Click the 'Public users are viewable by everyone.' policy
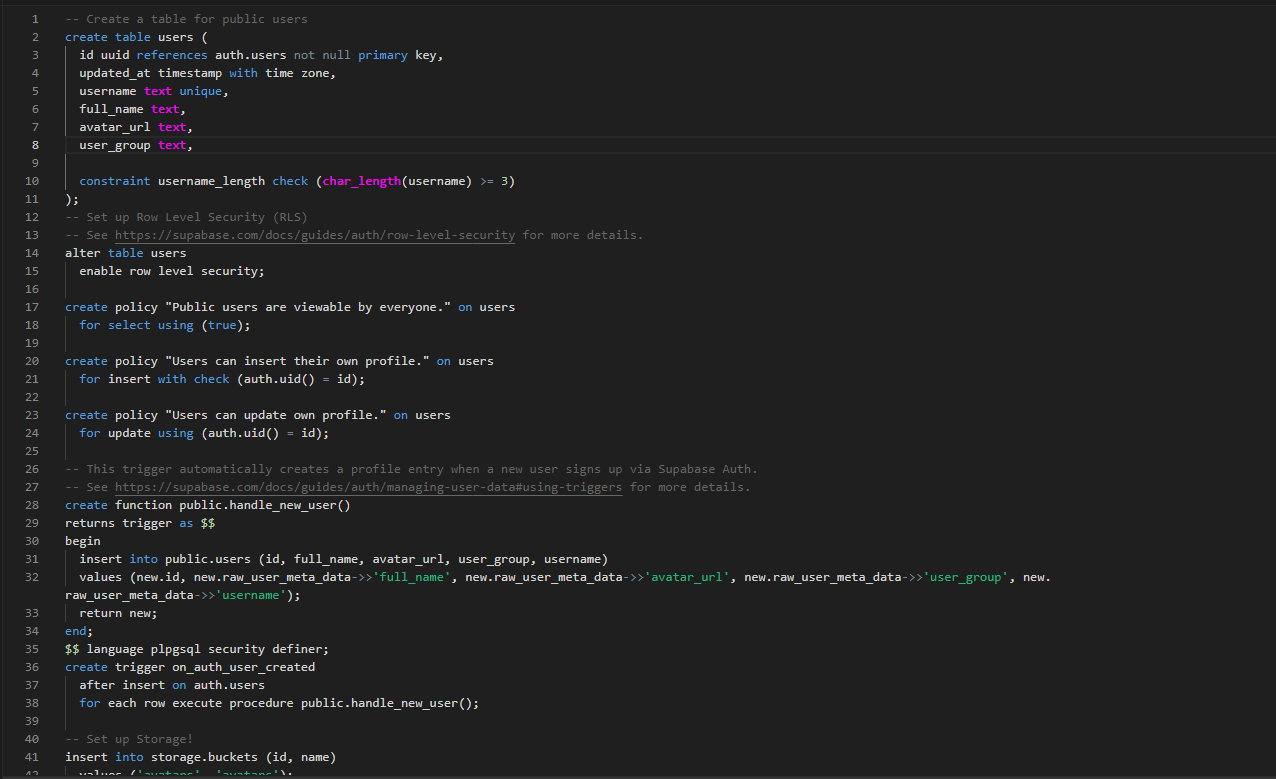The width and height of the screenshot is (1276, 779). 290,307
